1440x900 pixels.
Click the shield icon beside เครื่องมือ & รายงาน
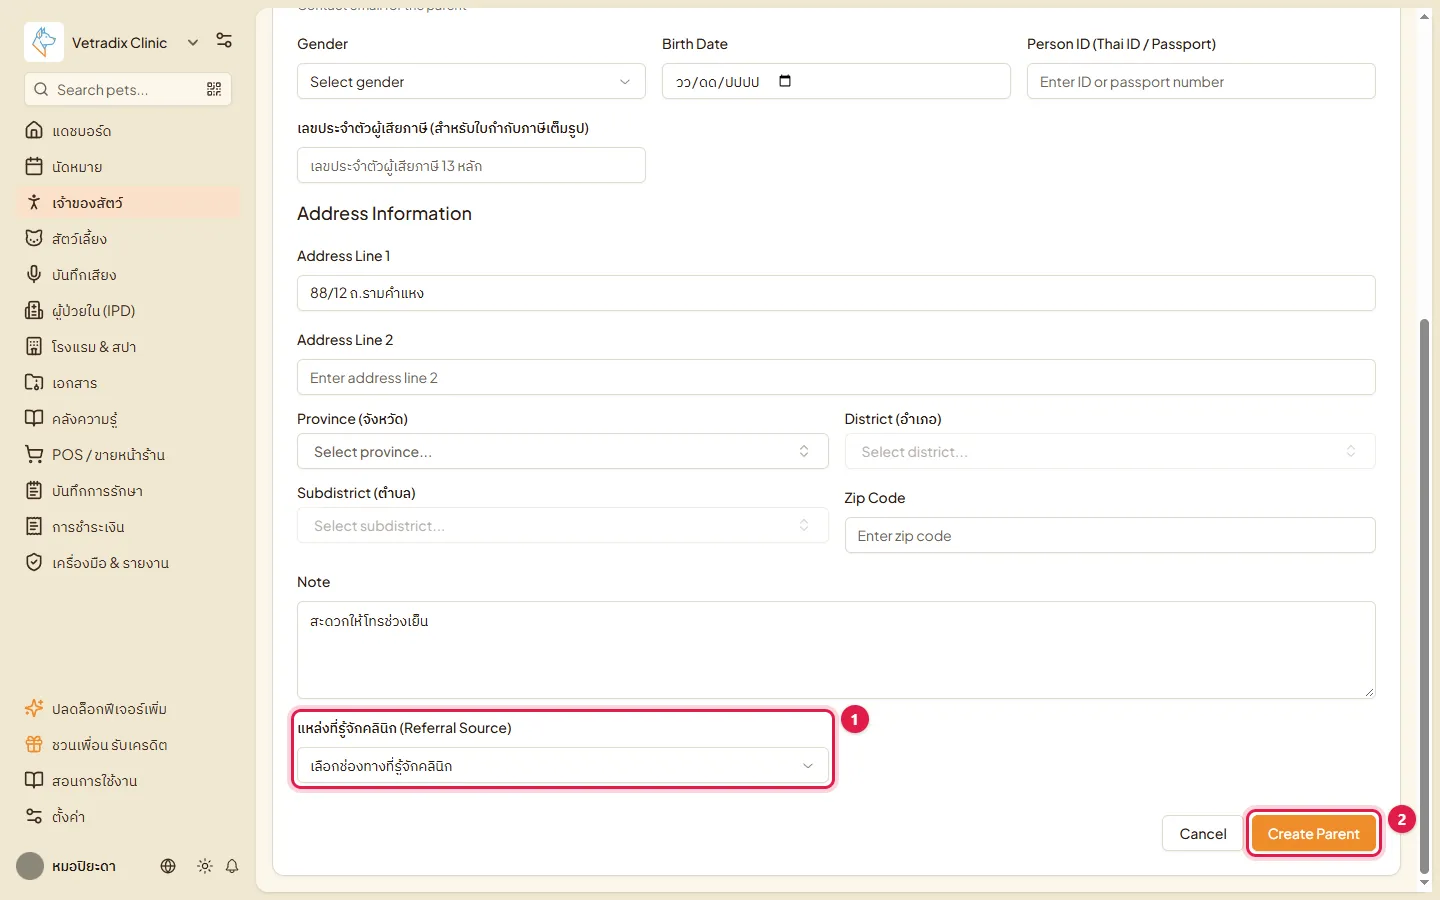(34, 562)
